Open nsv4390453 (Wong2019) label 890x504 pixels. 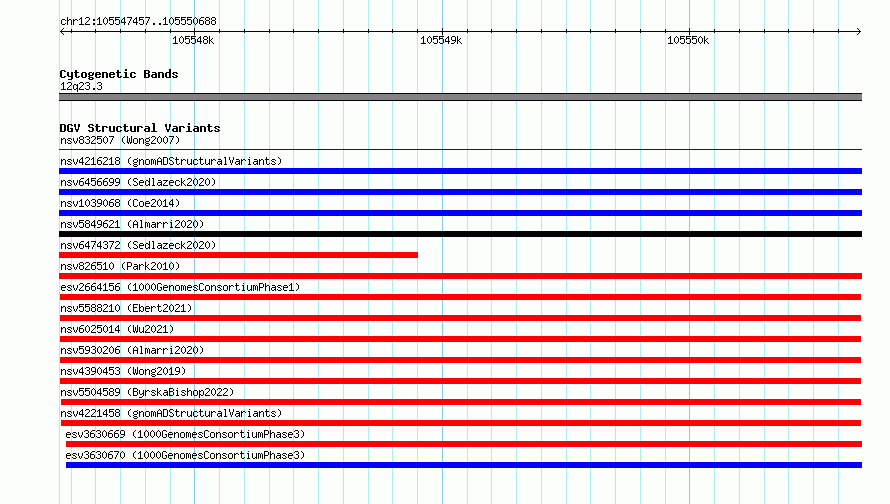123,371
